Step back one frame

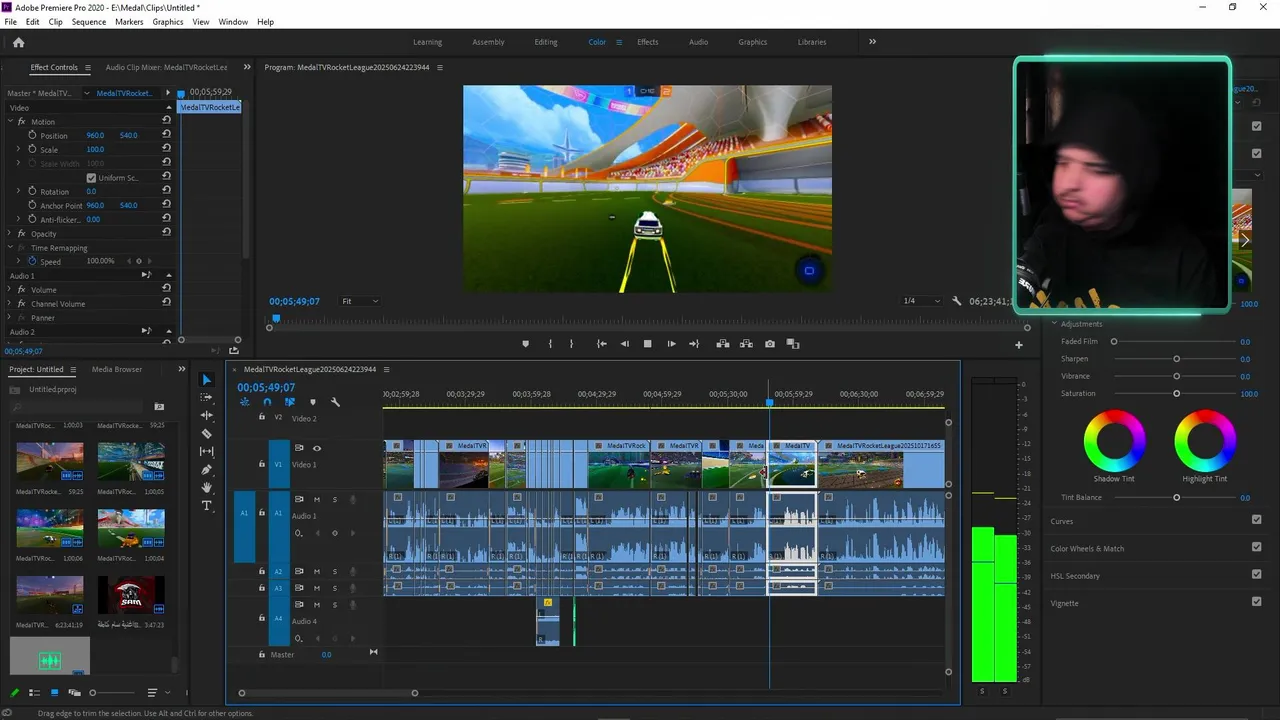[625, 344]
